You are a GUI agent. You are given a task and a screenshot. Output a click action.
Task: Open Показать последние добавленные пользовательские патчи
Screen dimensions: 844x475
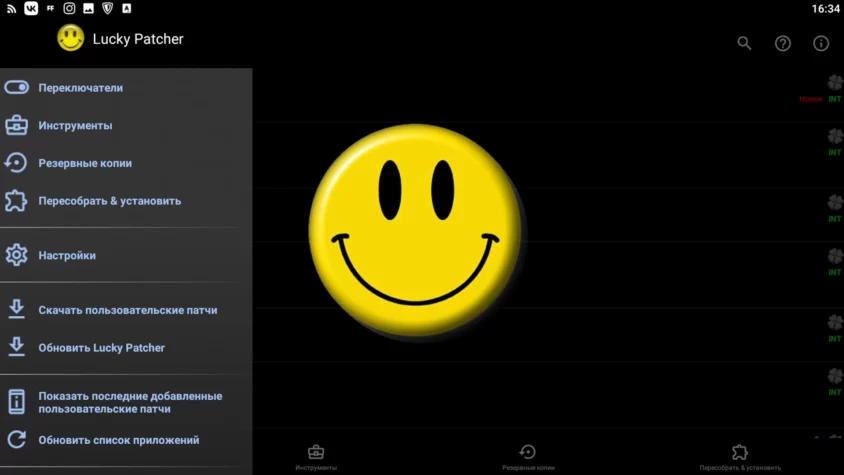(126, 402)
